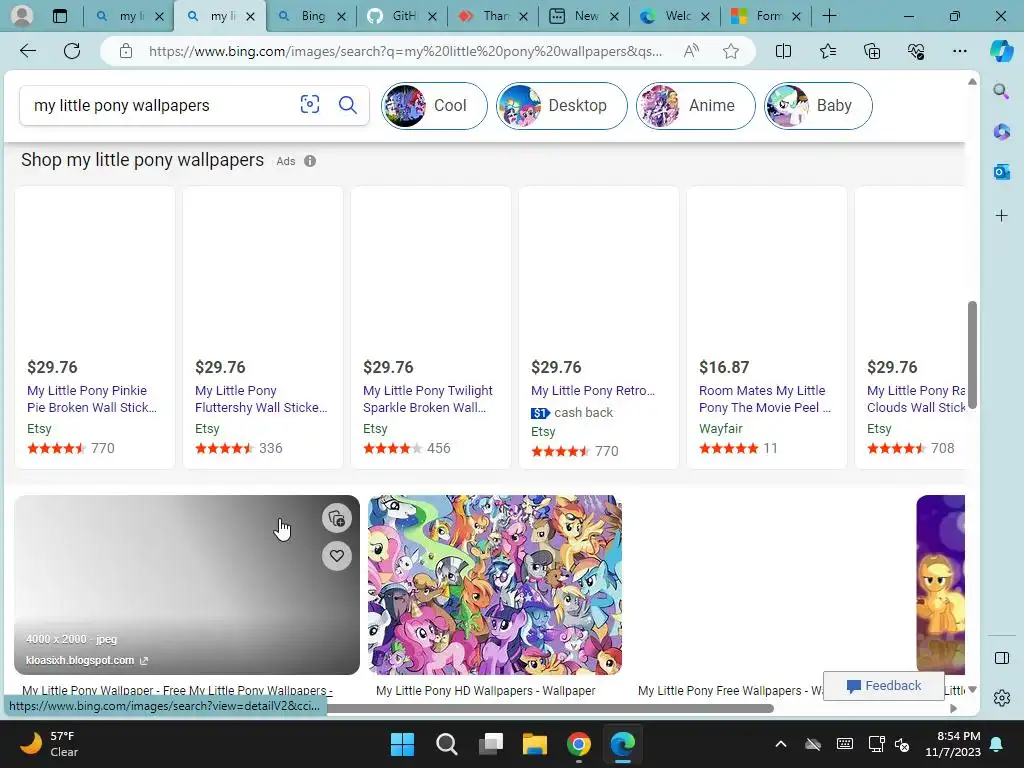The height and width of the screenshot is (768, 1024).
Task: Open File Explorer from taskbar
Action: point(534,744)
